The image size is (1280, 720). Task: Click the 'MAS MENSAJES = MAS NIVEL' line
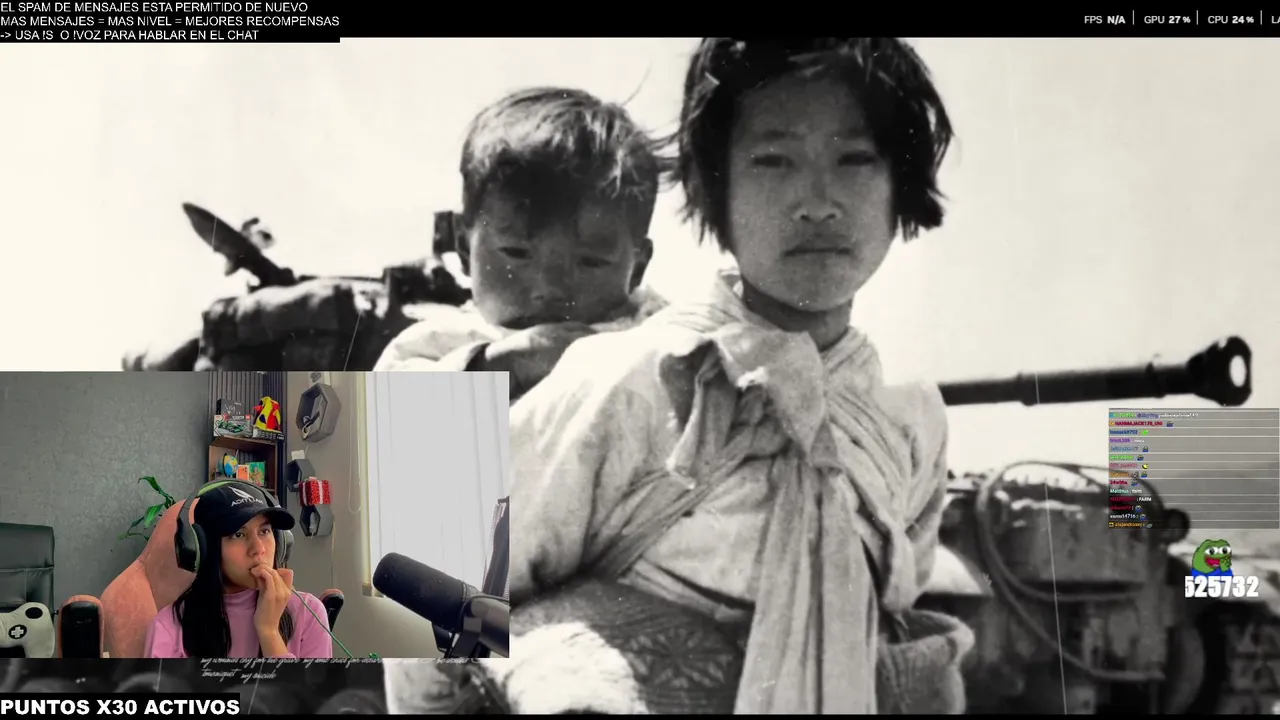tap(170, 21)
